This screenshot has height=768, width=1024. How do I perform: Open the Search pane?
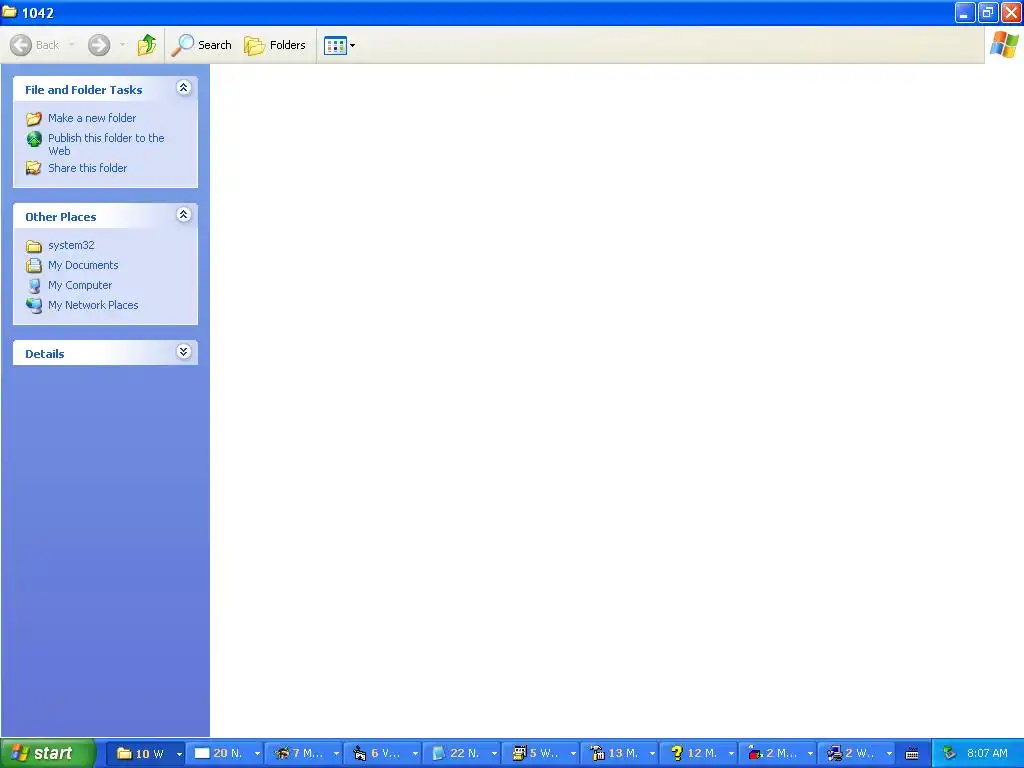[201, 45]
